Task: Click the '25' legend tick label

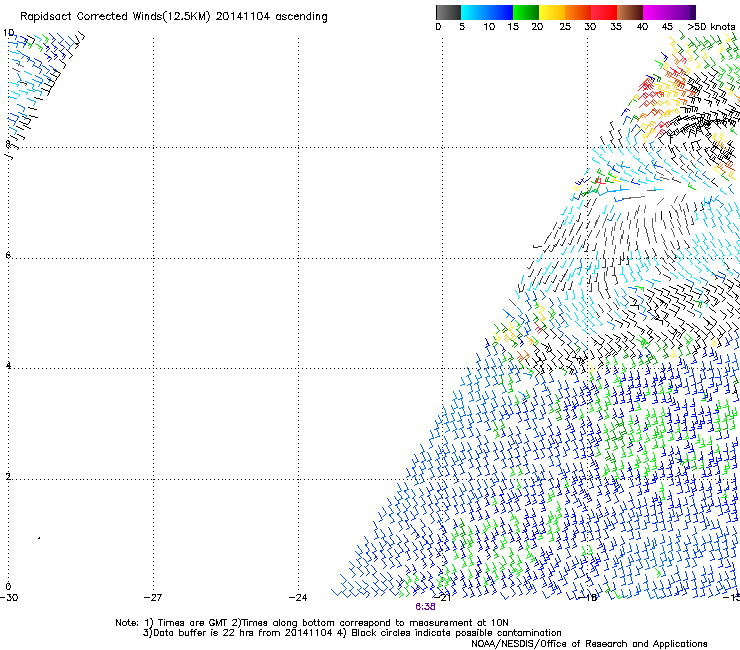Action: (565, 27)
